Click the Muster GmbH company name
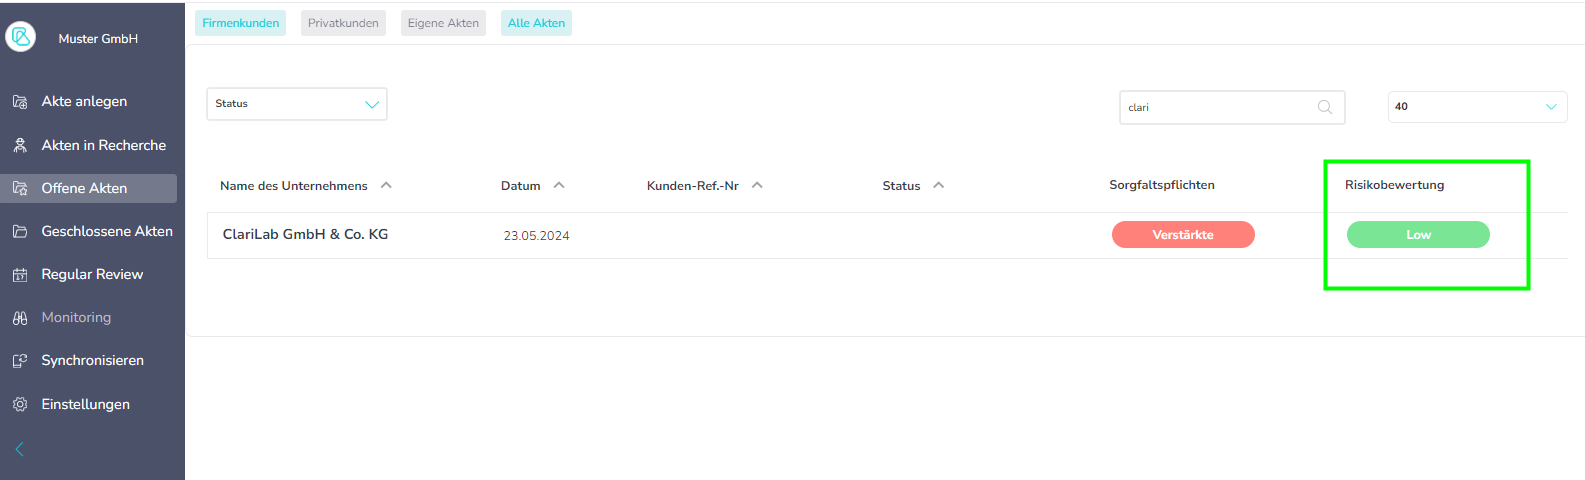The width and height of the screenshot is (1585, 480). click(98, 39)
